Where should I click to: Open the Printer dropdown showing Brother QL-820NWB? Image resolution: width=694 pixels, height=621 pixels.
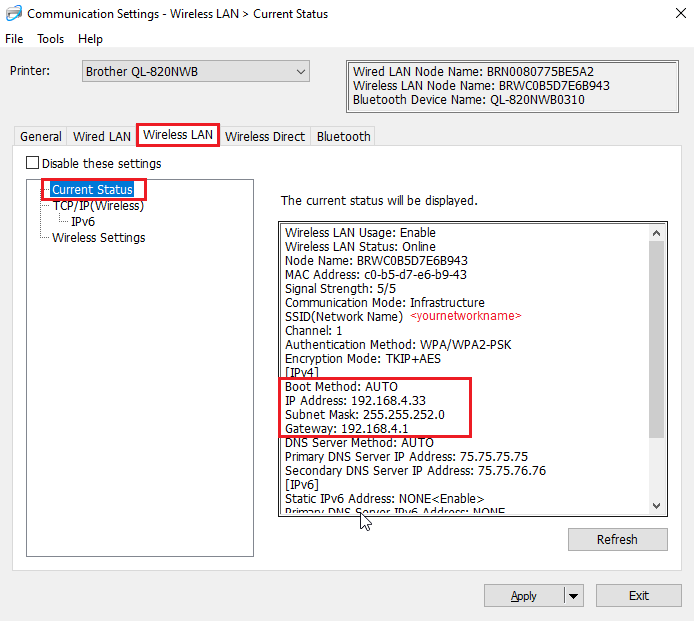click(196, 71)
